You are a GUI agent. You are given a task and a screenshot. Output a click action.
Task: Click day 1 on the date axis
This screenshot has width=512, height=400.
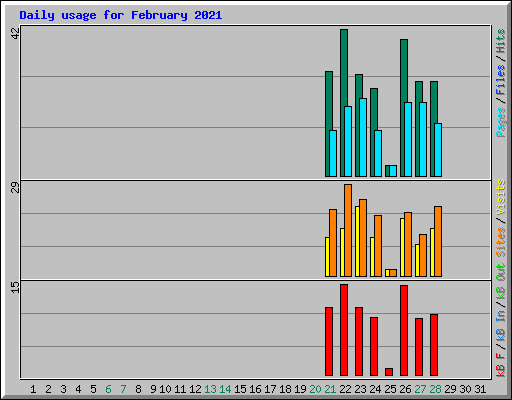point(33,389)
